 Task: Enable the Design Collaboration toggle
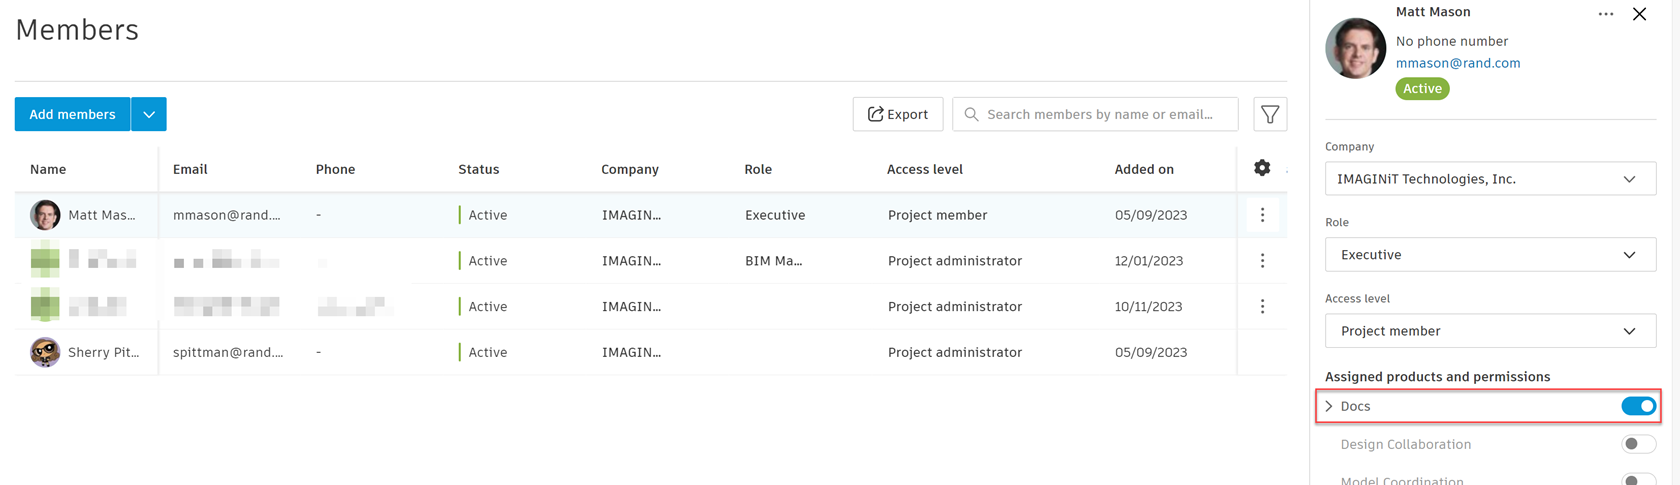tap(1638, 444)
